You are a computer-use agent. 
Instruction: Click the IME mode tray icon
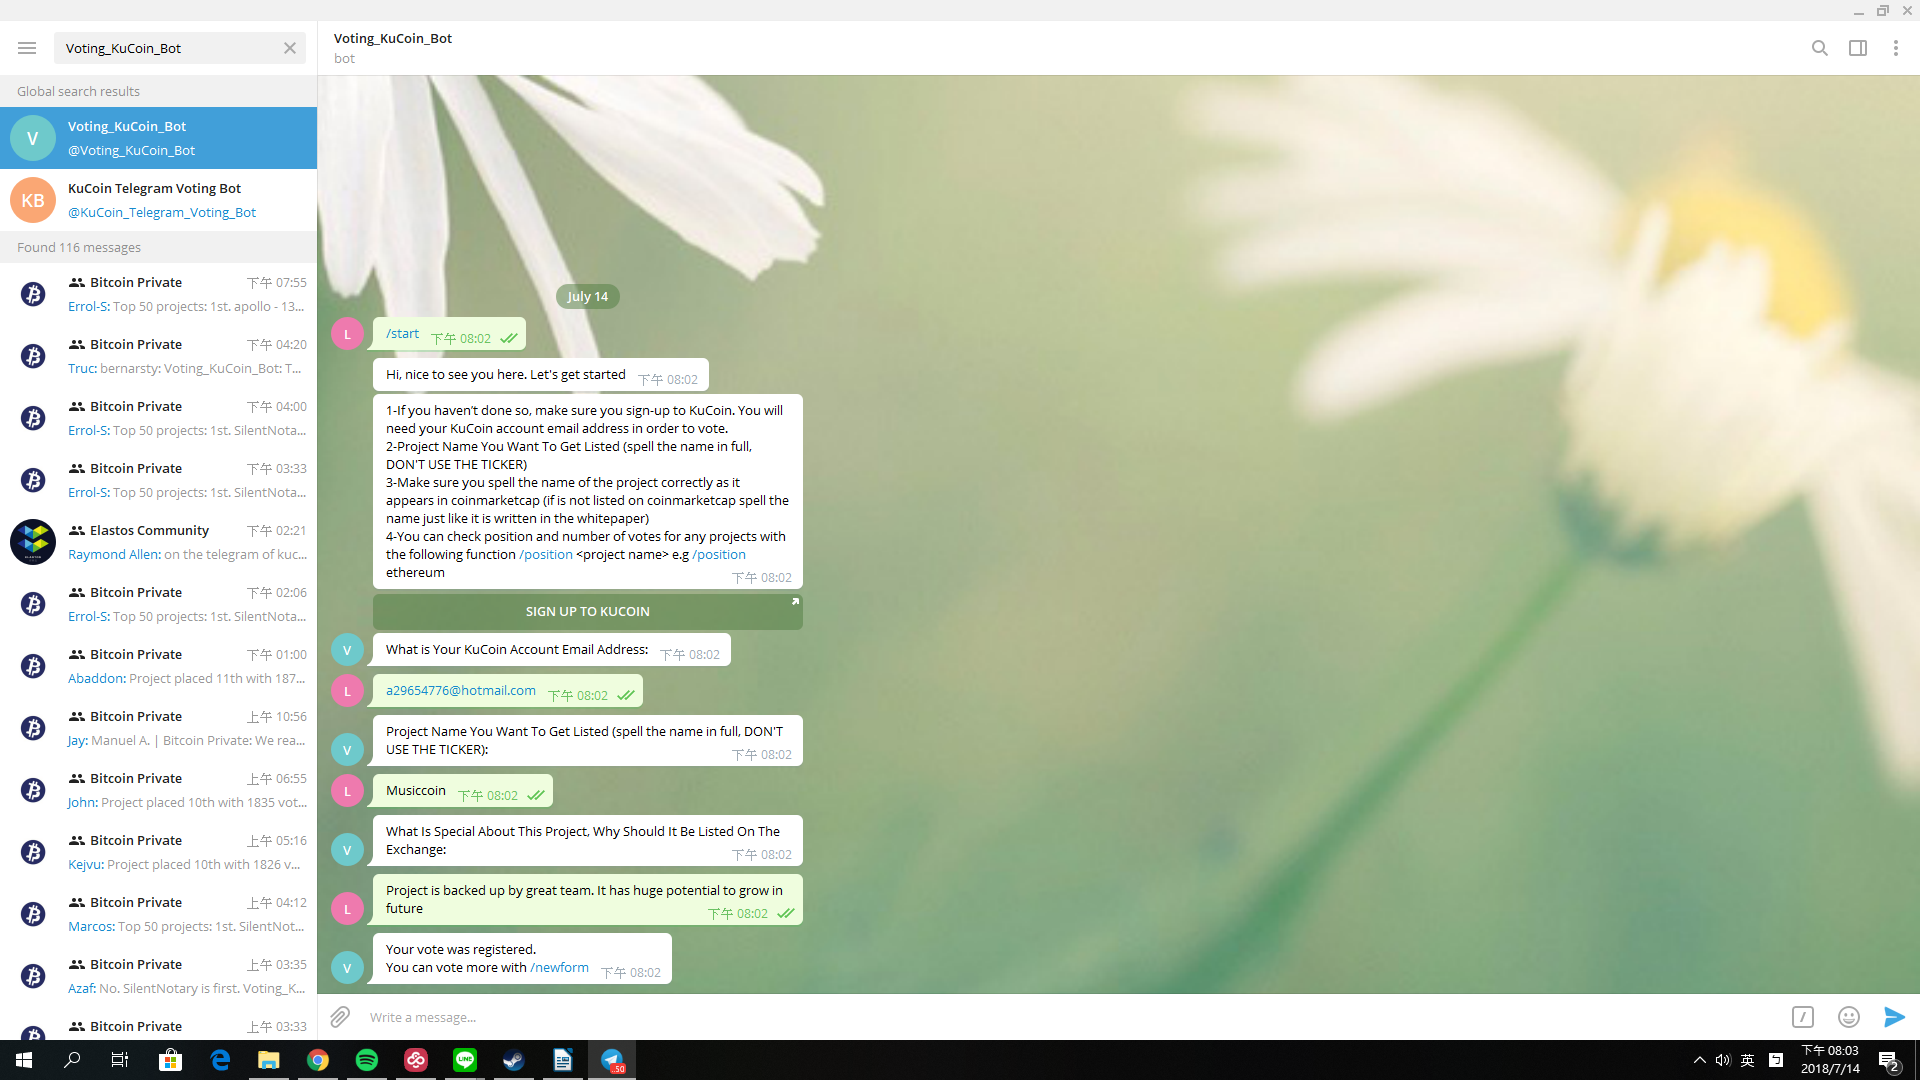coord(1776,1060)
